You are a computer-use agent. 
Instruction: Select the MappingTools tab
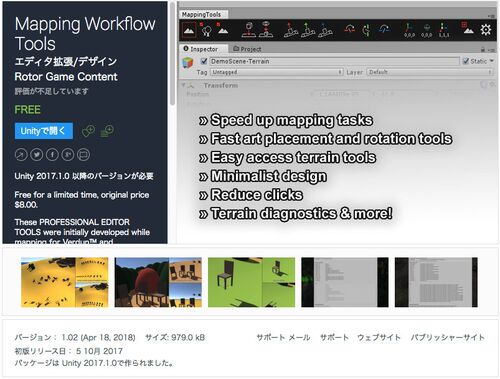click(204, 14)
